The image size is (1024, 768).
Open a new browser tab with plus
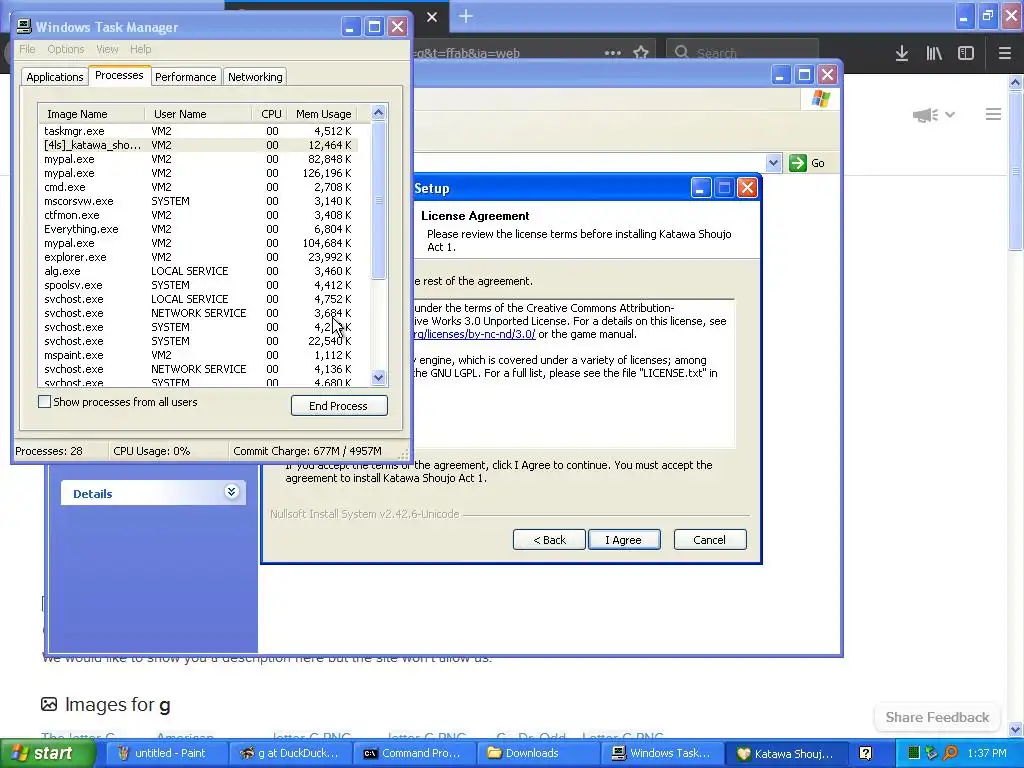[466, 16]
